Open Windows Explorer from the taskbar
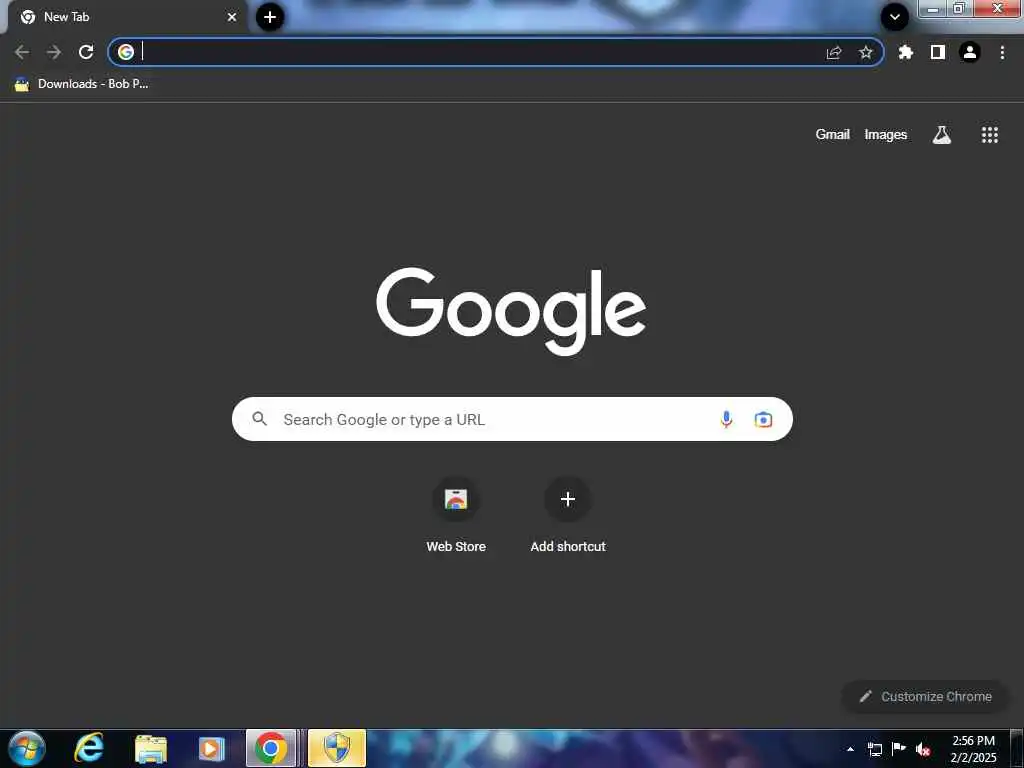The width and height of the screenshot is (1024, 768). pos(151,748)
